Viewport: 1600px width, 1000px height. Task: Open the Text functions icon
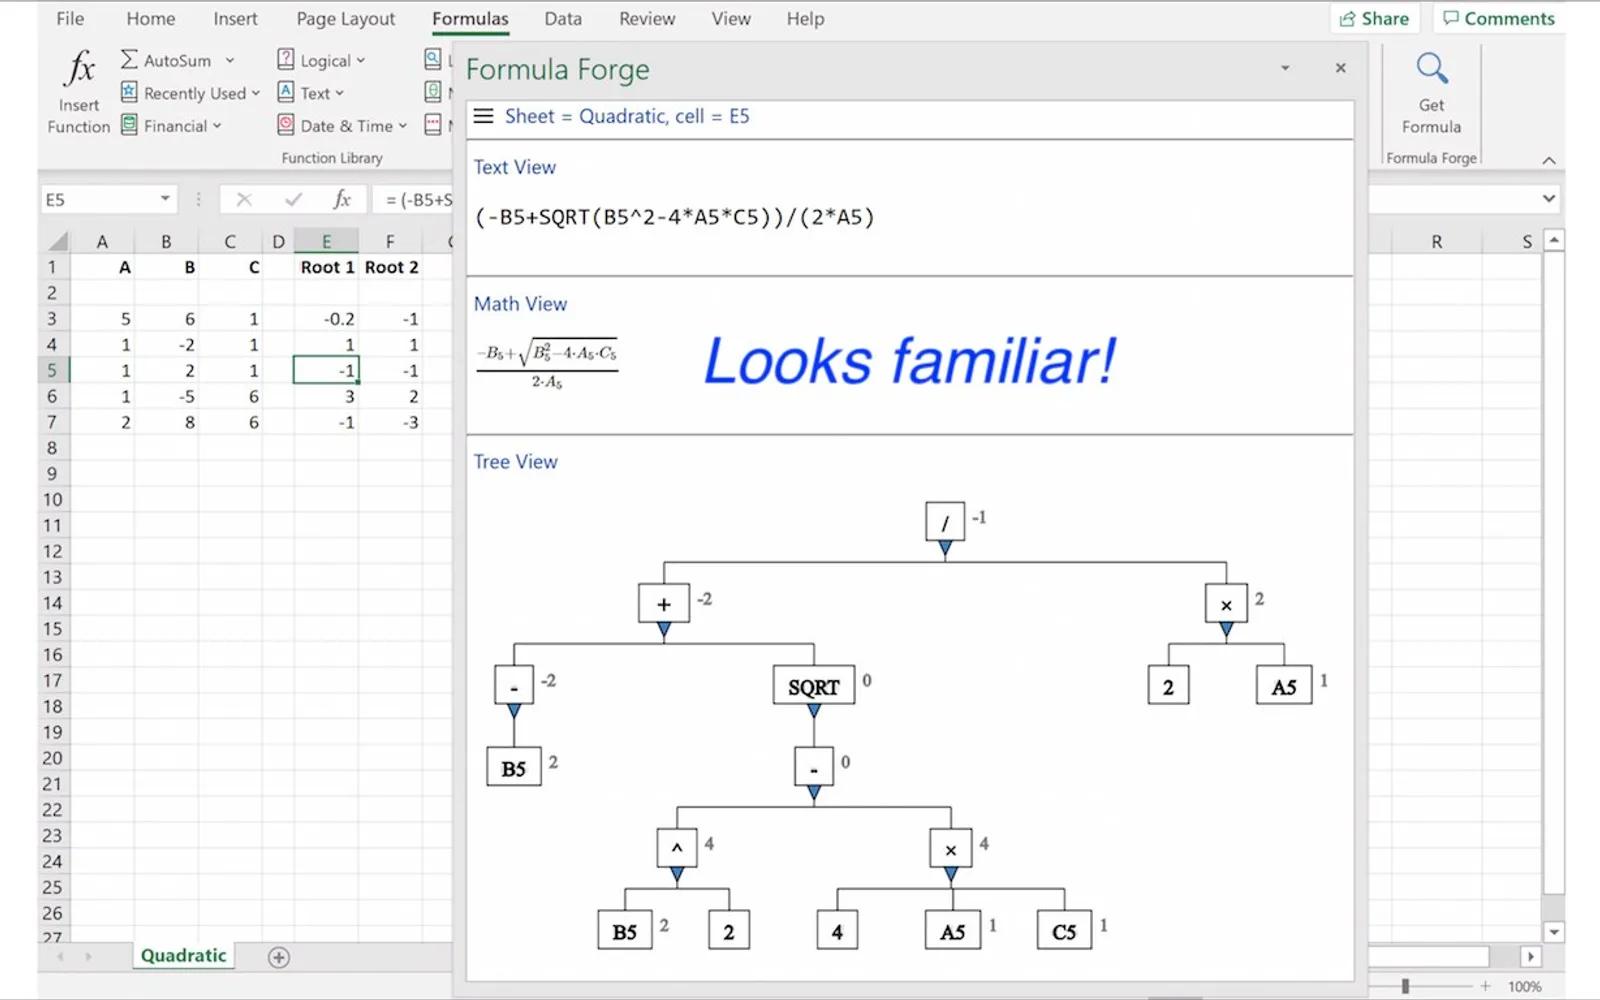pyautogui.click(x=286, y=92)
